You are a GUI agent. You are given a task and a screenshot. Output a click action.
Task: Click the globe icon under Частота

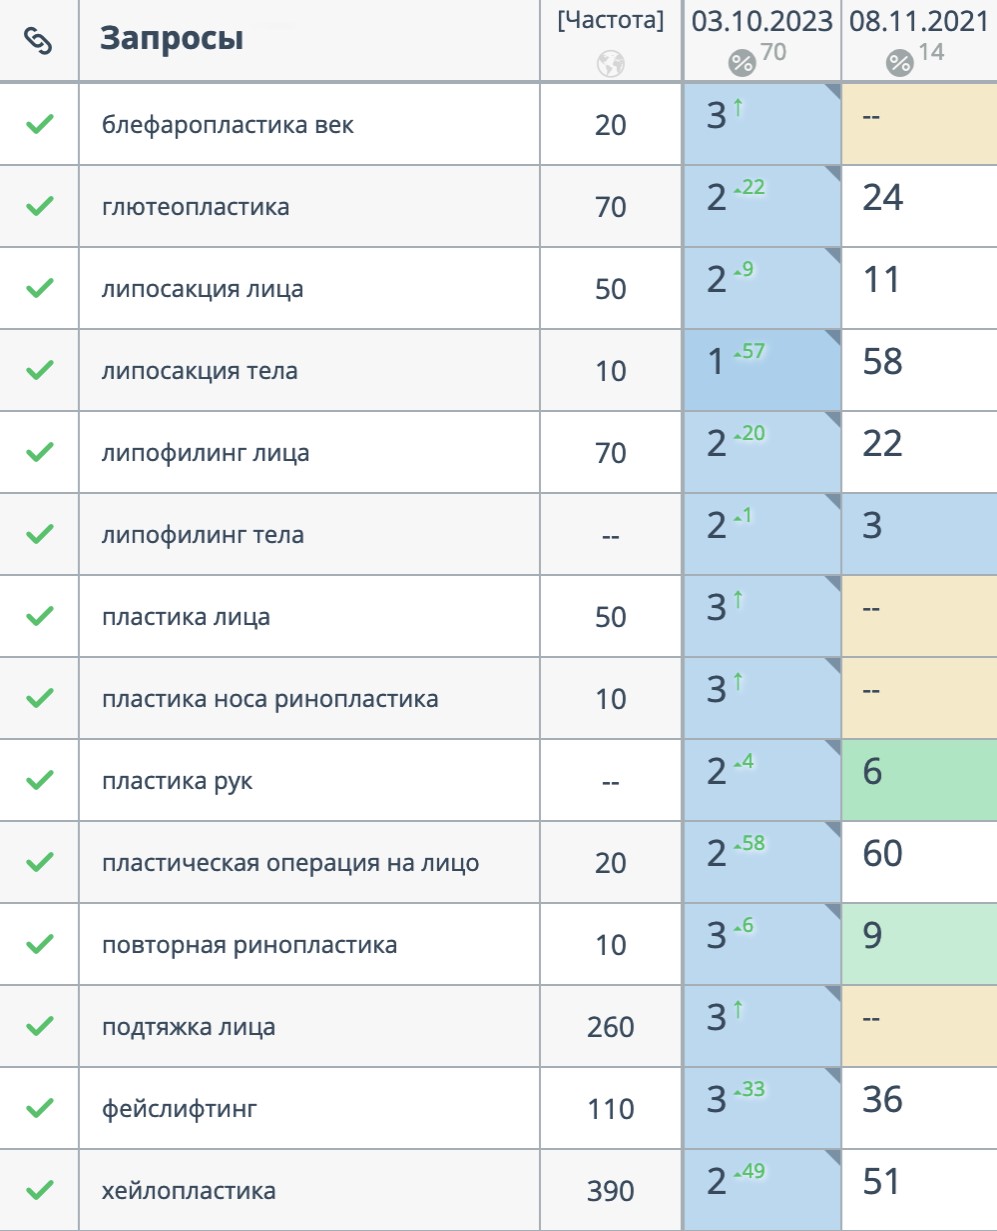point(610,64)
